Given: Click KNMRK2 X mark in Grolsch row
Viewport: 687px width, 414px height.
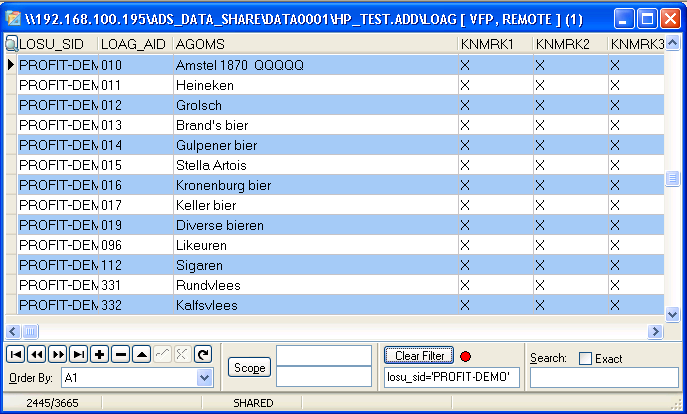Looking at the screenshot, I should coord(540,105).
